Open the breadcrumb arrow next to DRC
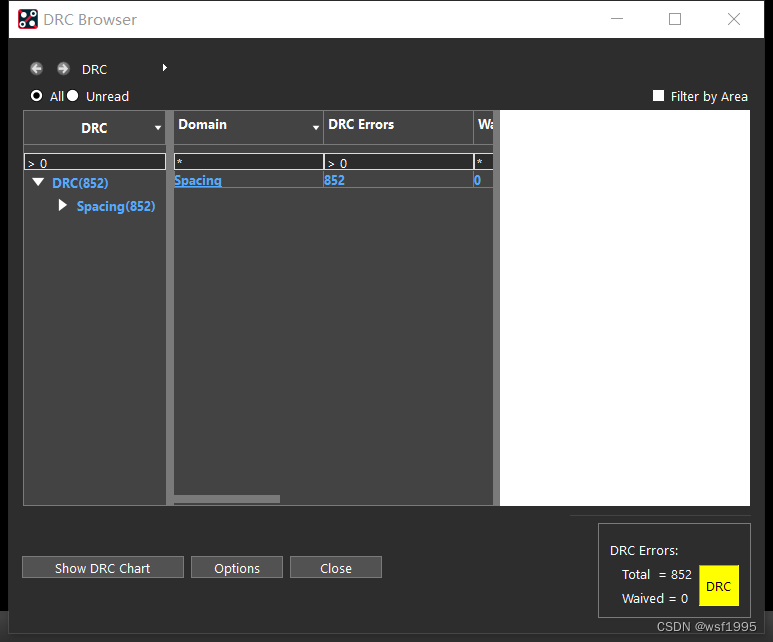Image resolution: width=773 pixels, height=642 pixels. click(x=165, y=68)
